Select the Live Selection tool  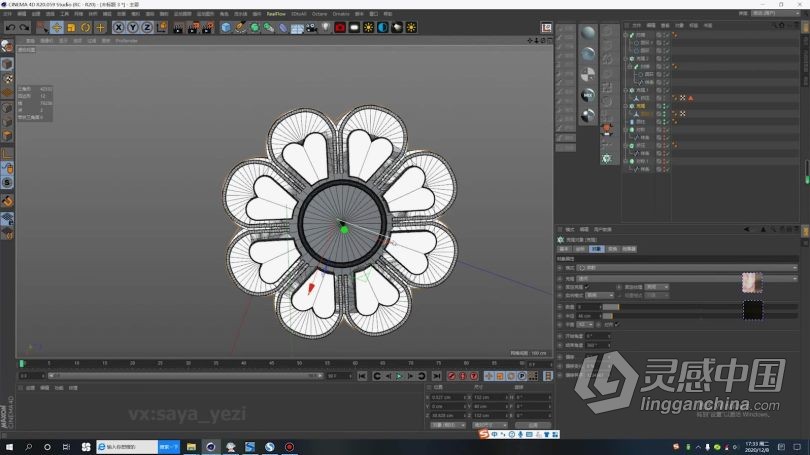tap(42, 27)
